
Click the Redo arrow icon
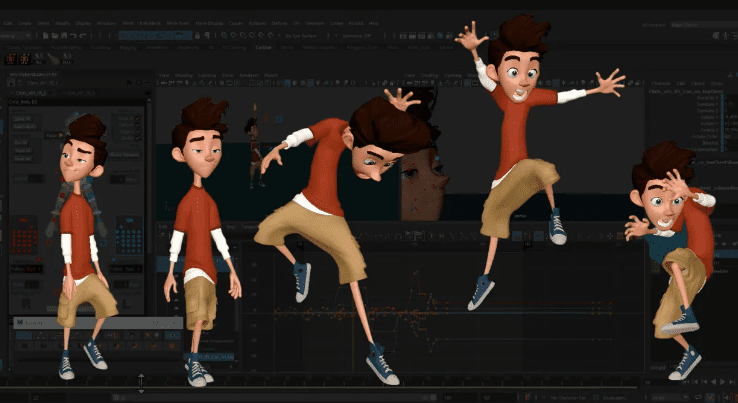point(83,35)
